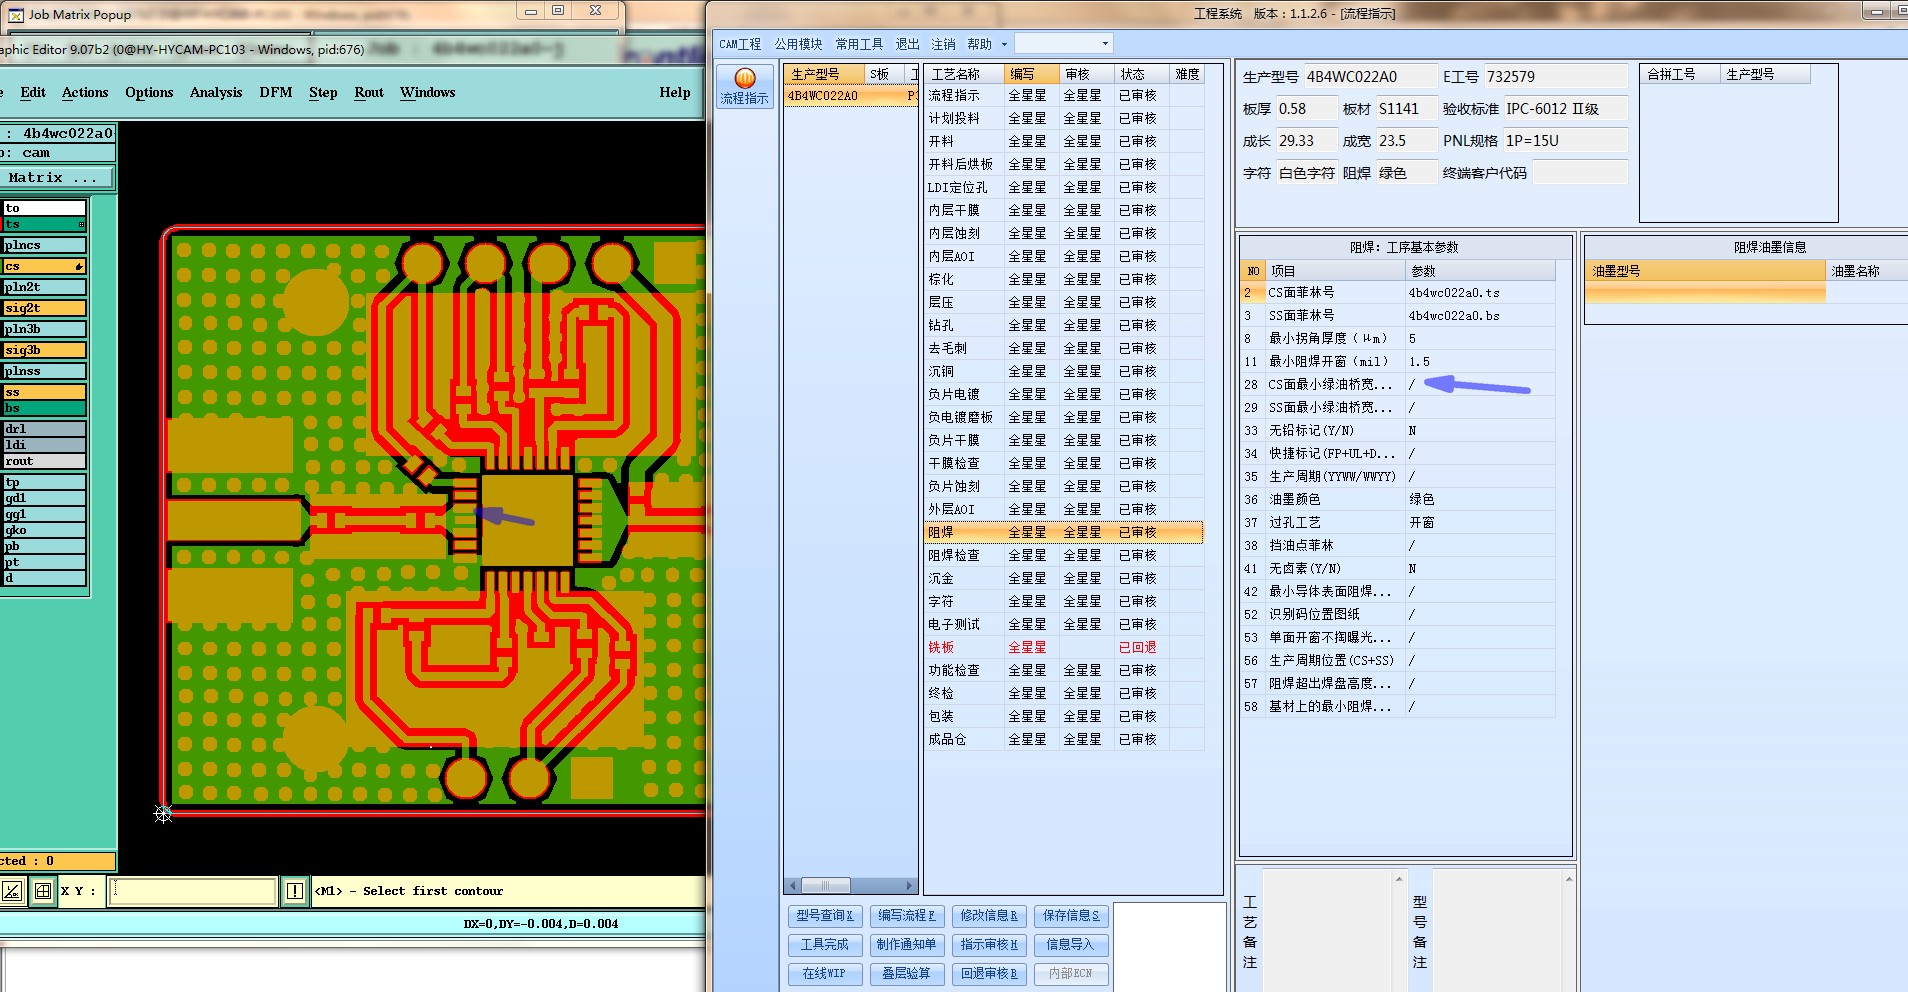Open the Windows menu in Graphic Editor
The image size is (1908, 992).
(x=428, y=92)
